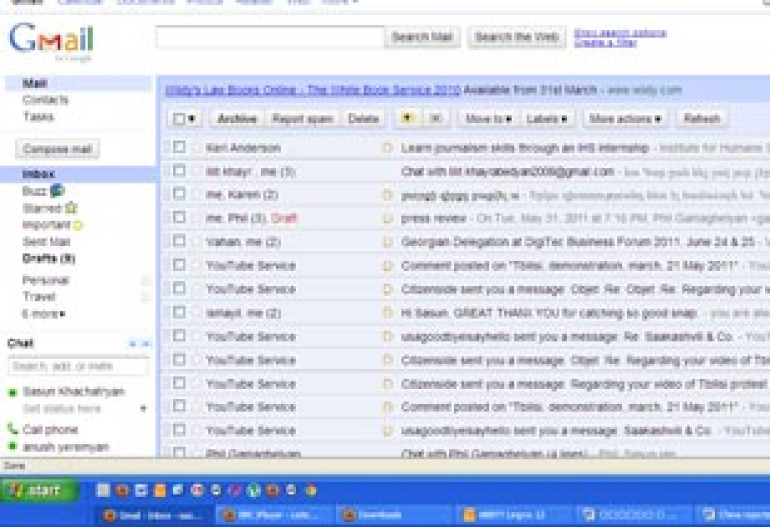This screenshot has height=527, width=770.
Task: Open 'Learn journalism skills through an IHS internship' email
Action: click(524, 148)
